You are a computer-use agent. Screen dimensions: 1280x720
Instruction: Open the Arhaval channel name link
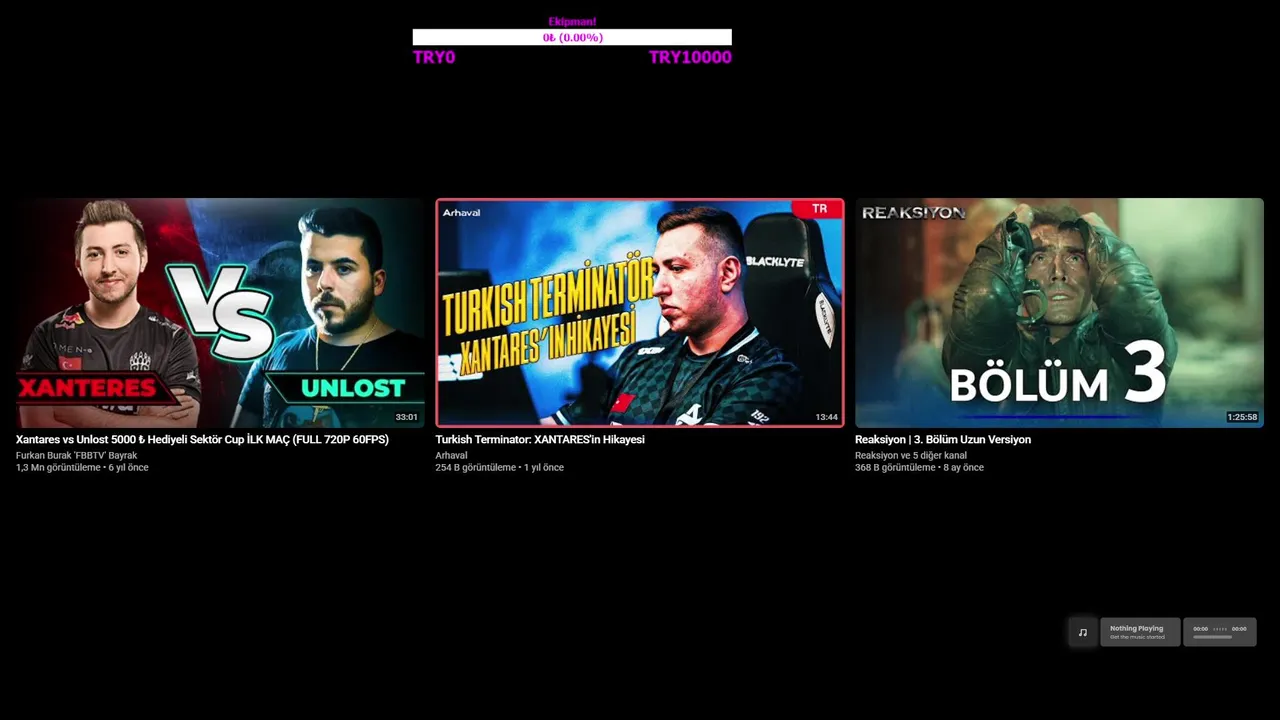[451, 456]
